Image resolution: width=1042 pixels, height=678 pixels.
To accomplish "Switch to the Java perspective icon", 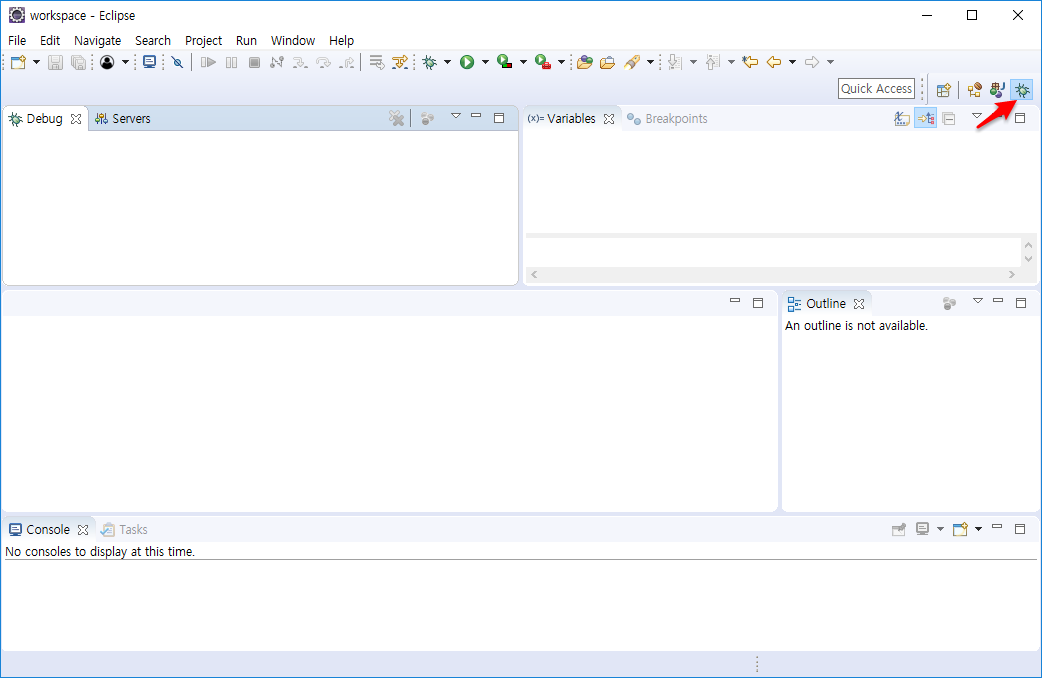I will (x=997, y=90).
